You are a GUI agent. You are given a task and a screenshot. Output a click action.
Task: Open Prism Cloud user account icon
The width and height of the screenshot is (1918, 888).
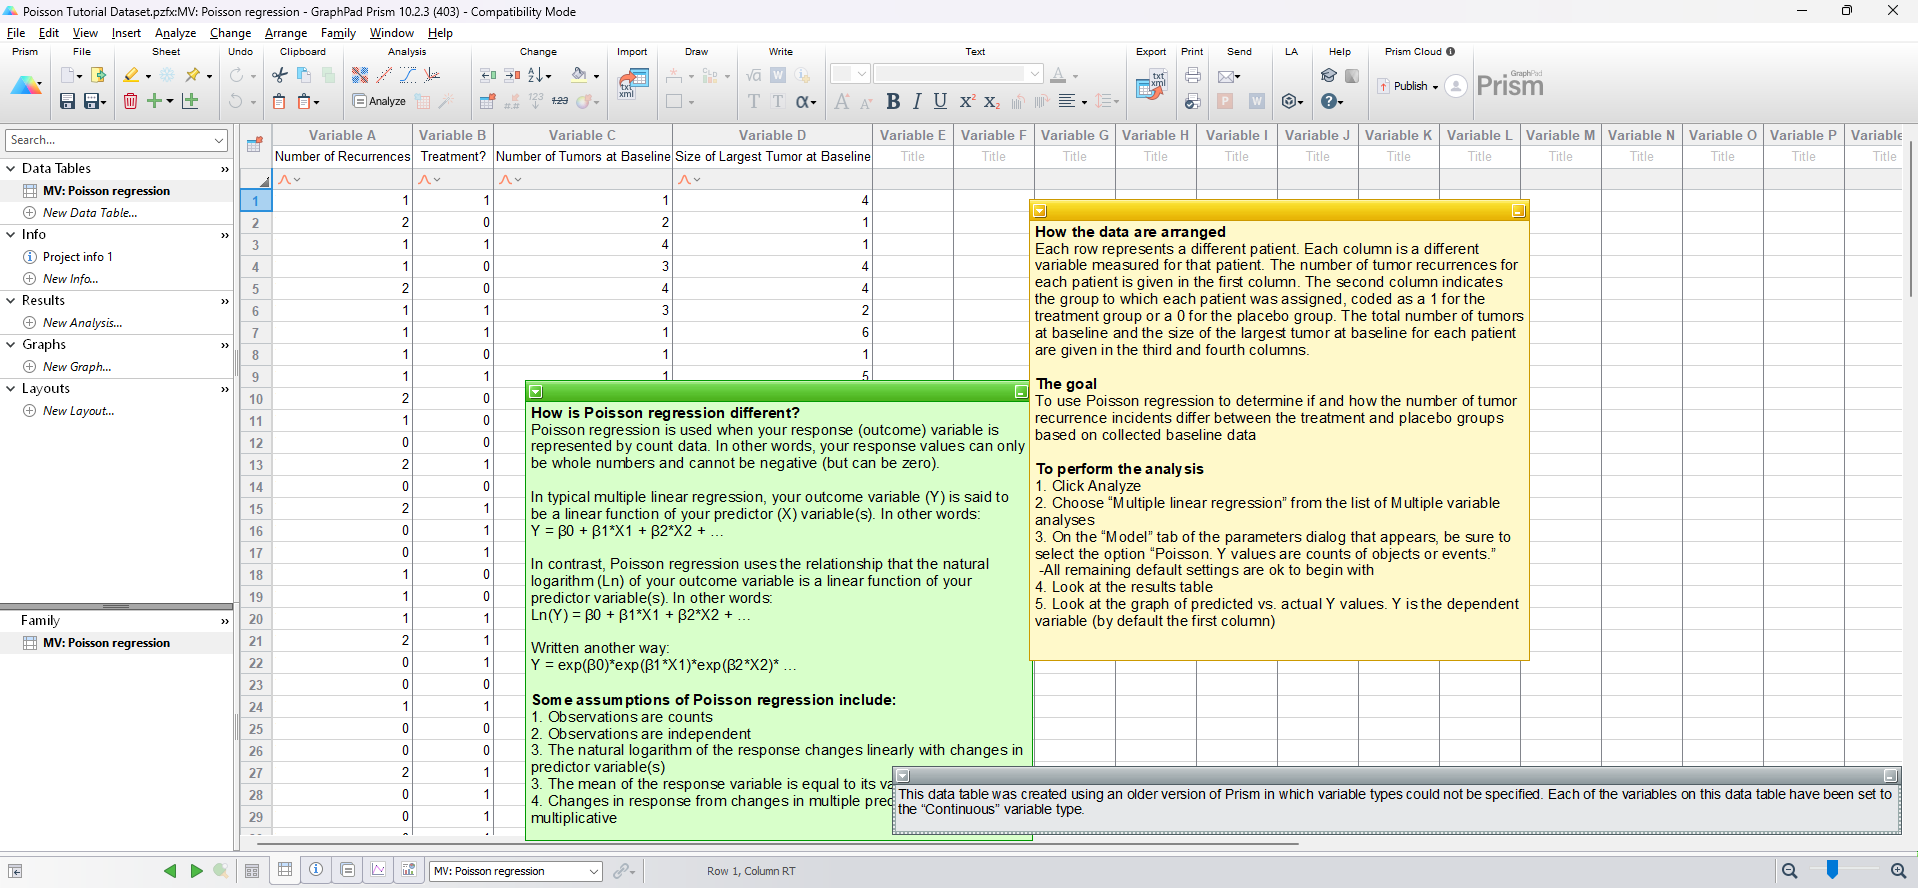pos(1456,86)
